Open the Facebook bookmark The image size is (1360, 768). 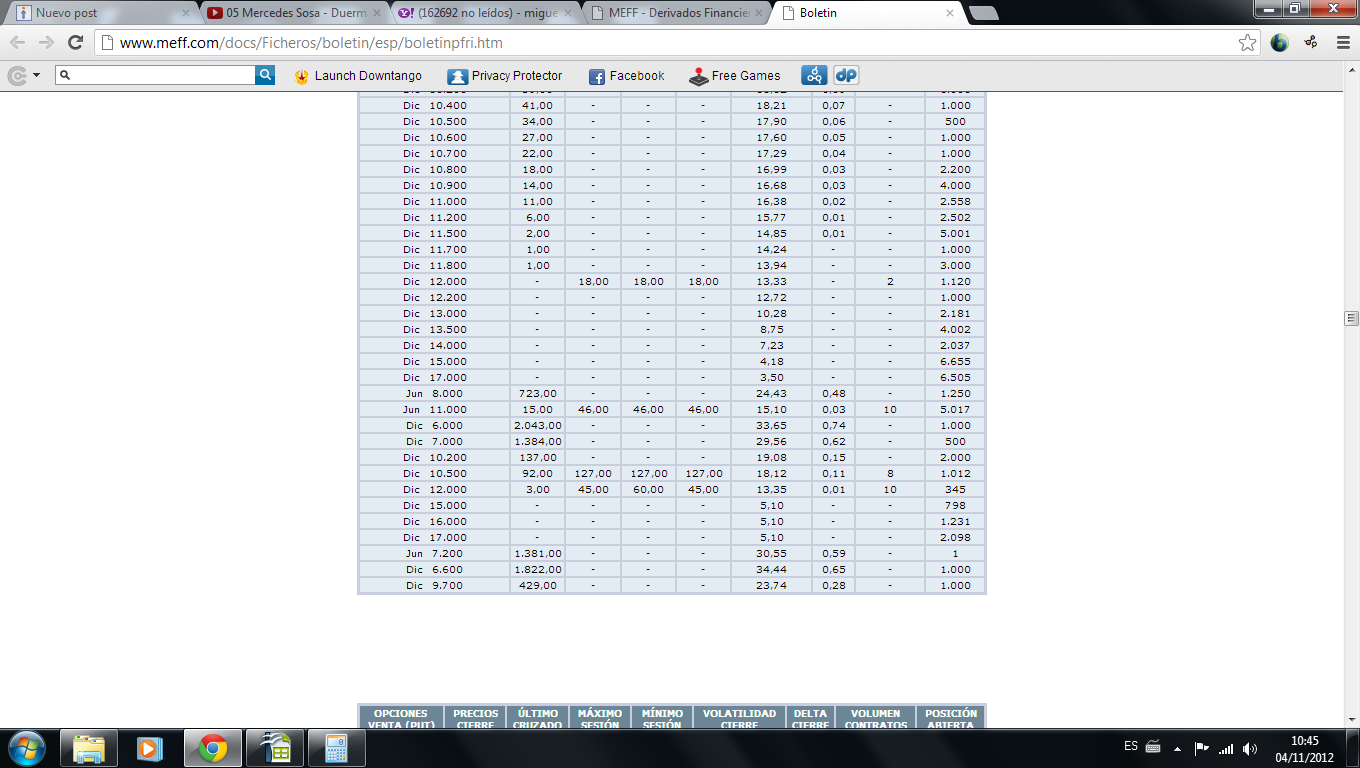pos(627,76)
